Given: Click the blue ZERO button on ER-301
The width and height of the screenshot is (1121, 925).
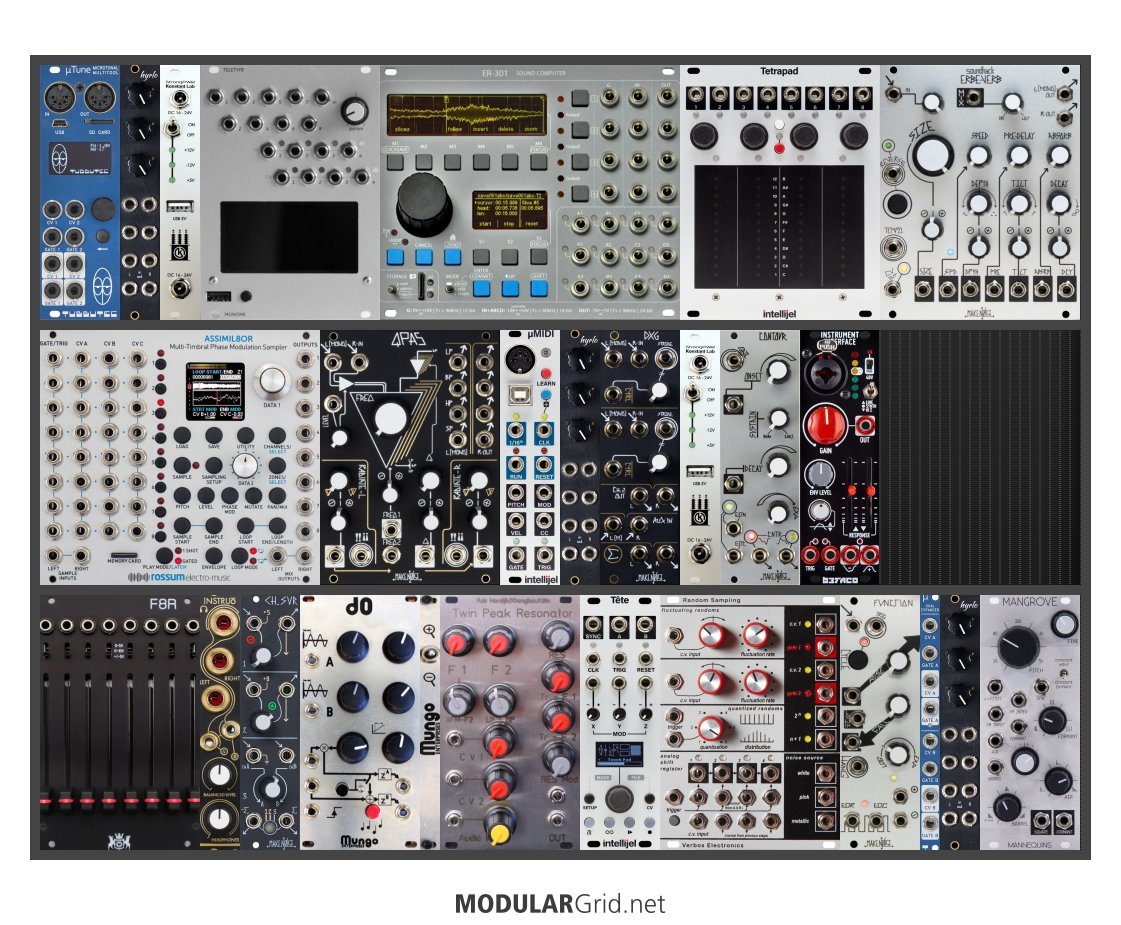Looking at the screenshot, I should pyautogui.click(x=453, y=257).
